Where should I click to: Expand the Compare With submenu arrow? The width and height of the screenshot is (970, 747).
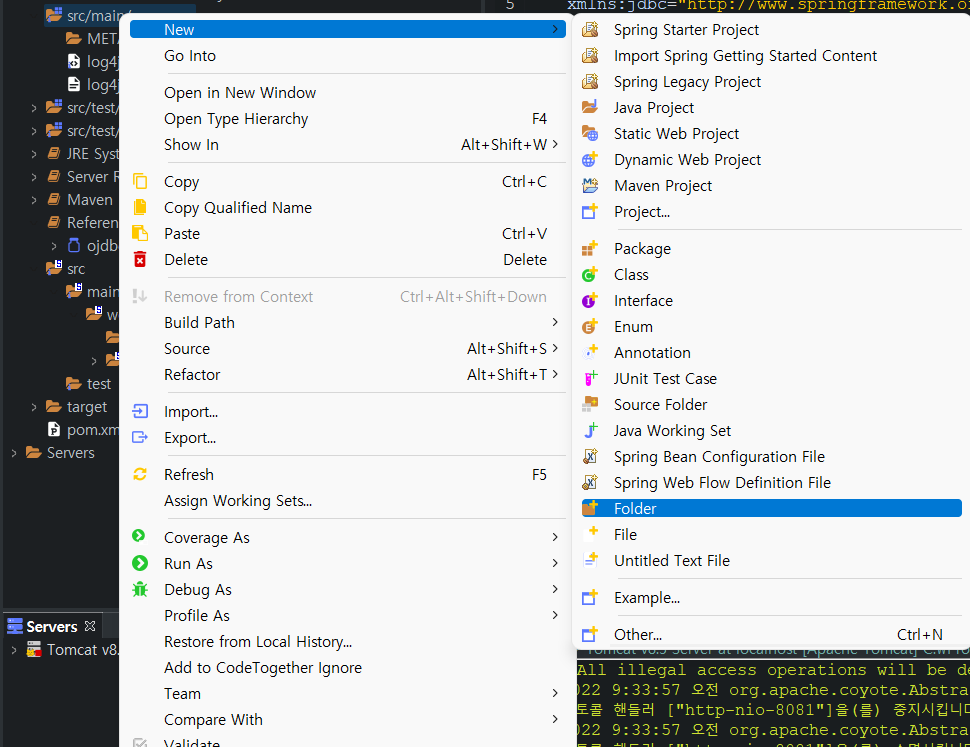pos(555,719)
